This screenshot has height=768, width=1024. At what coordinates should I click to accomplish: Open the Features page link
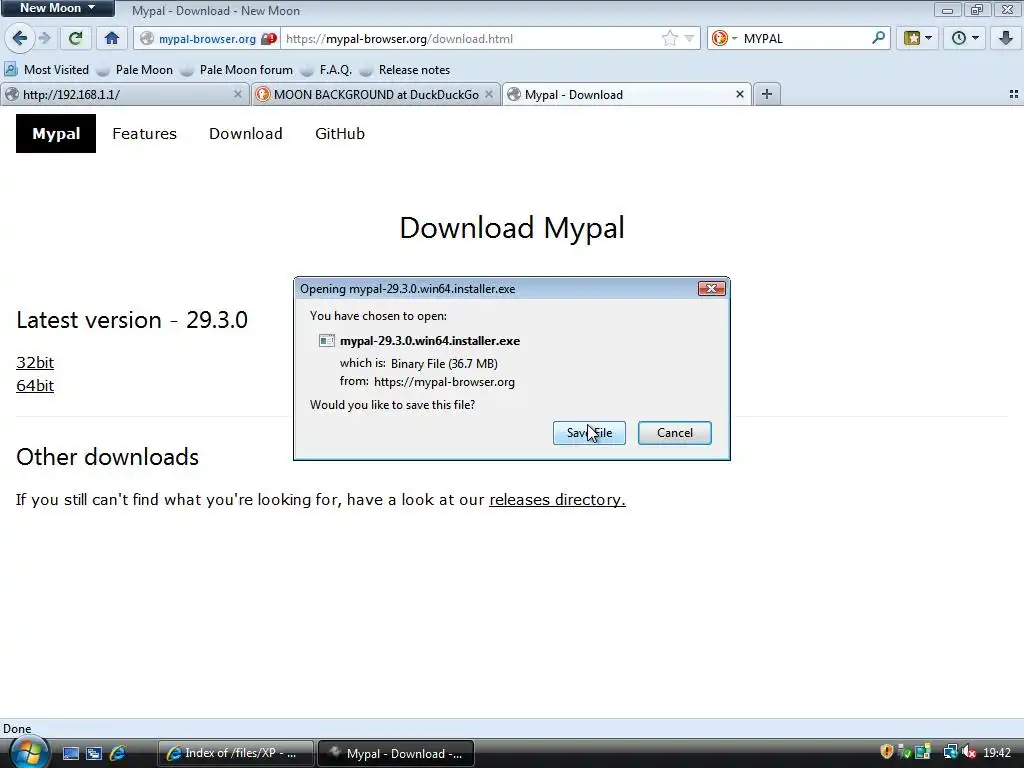[x=144, y=134]
